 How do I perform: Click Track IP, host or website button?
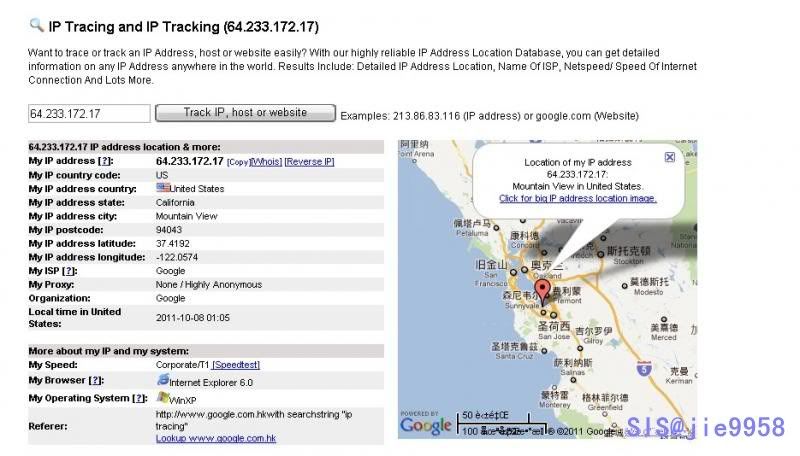(245, 113)
